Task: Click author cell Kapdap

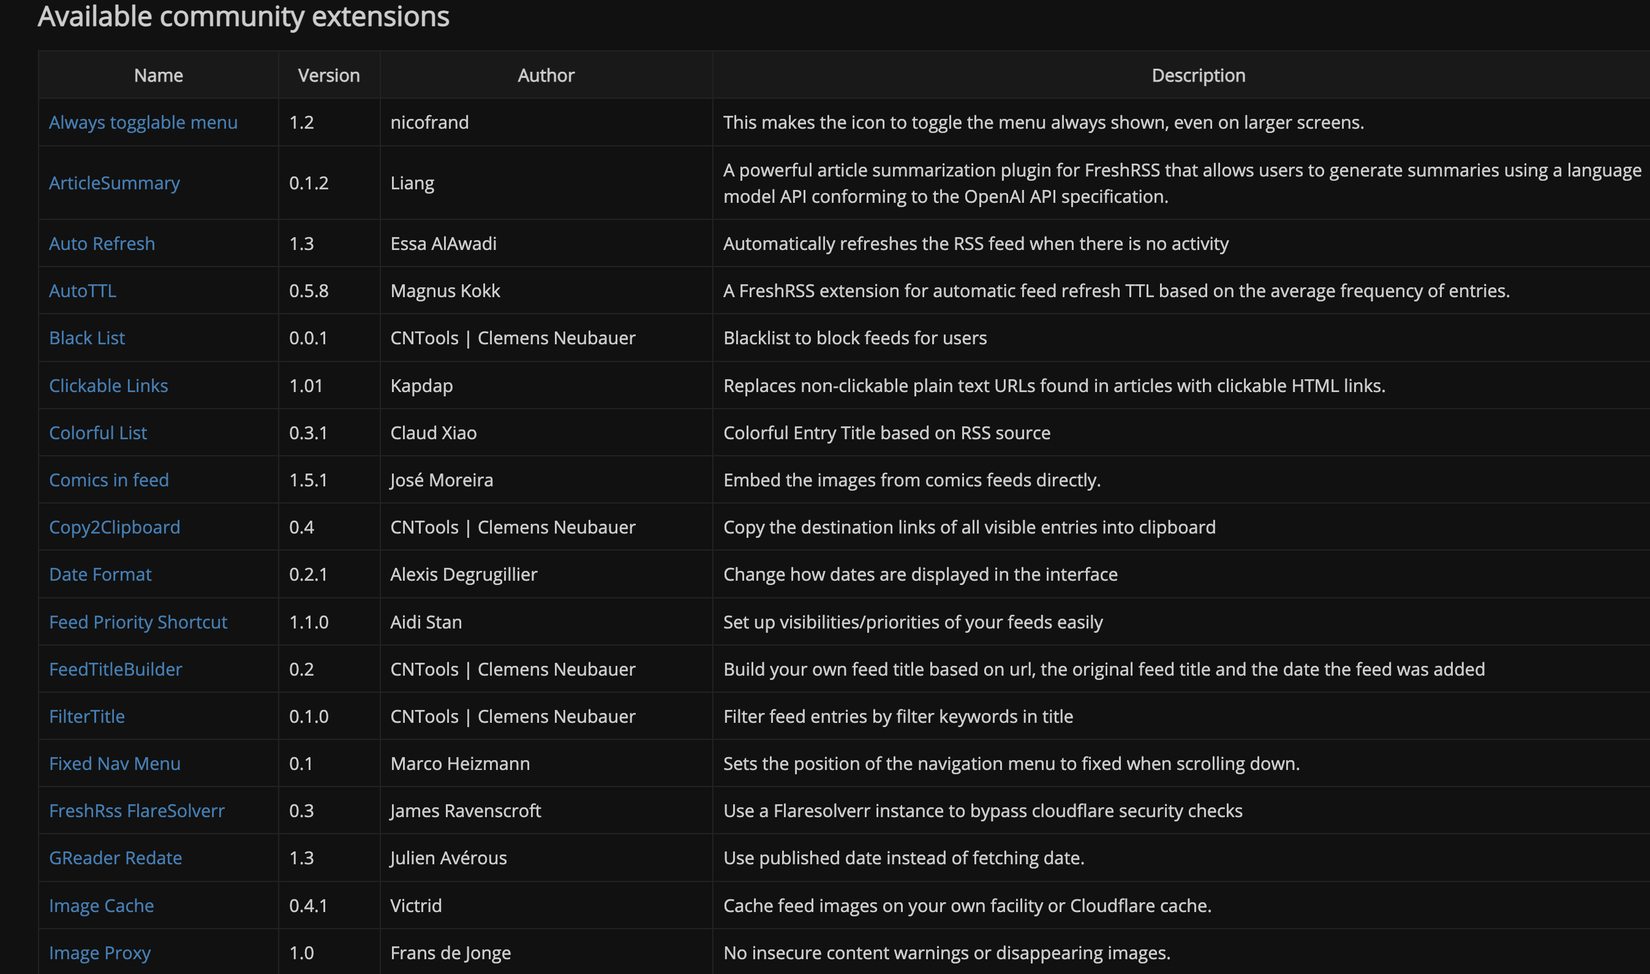Action: click(x=421, y=385)
